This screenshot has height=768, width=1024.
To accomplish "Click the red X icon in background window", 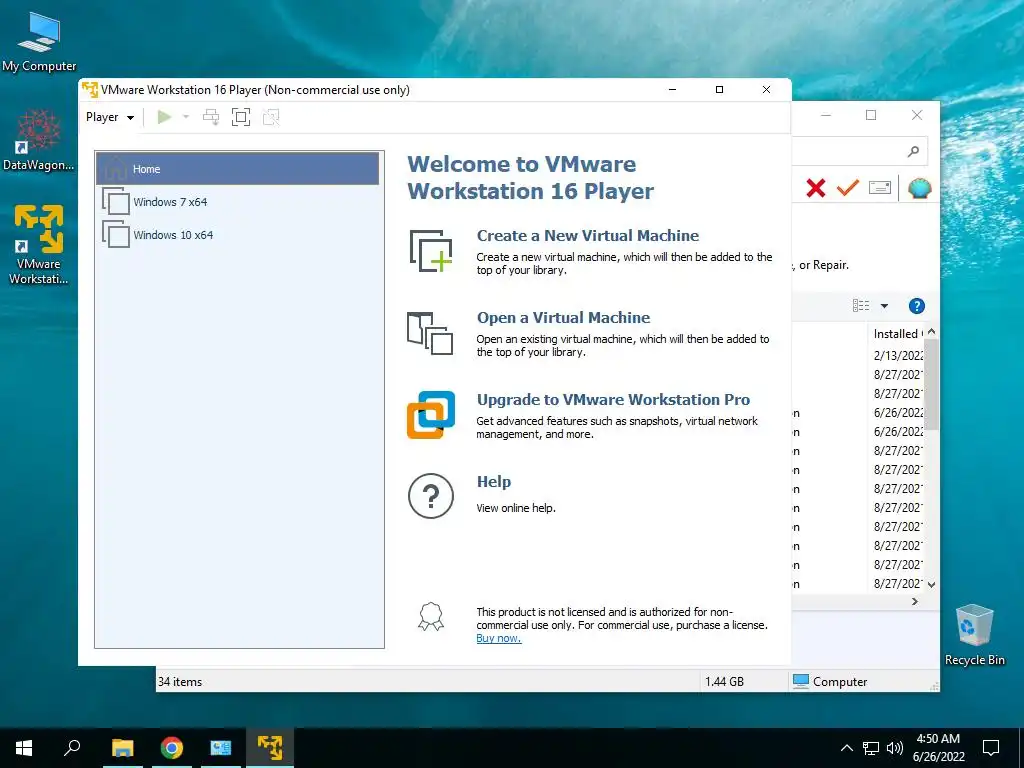I will pos(816,188).
